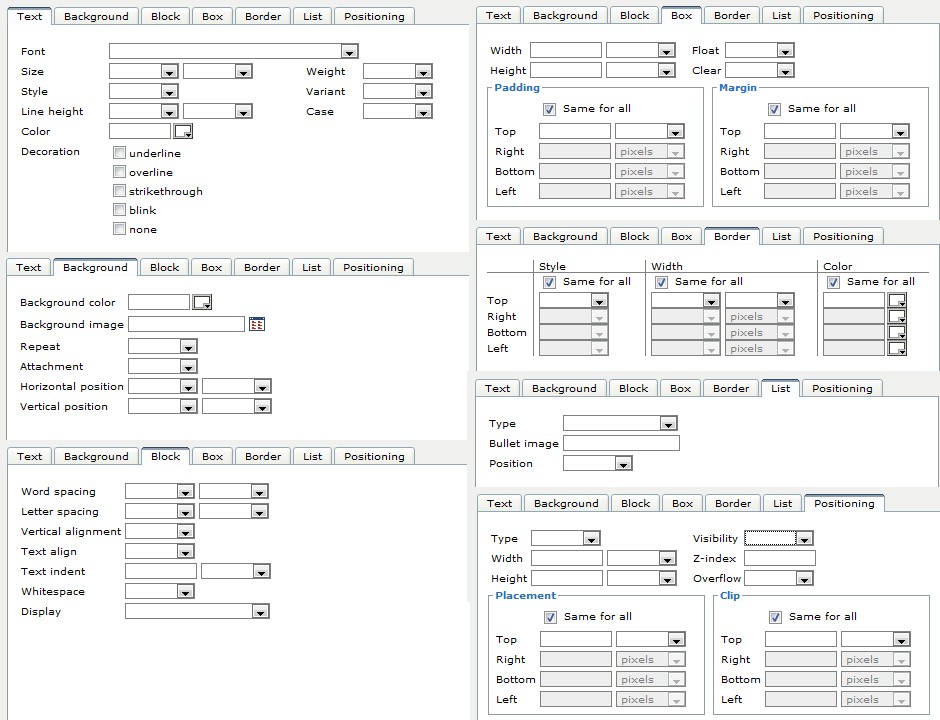Expand the Variant dropdown
The width and height of the screenshot is (940, 720).
point(397,91)
